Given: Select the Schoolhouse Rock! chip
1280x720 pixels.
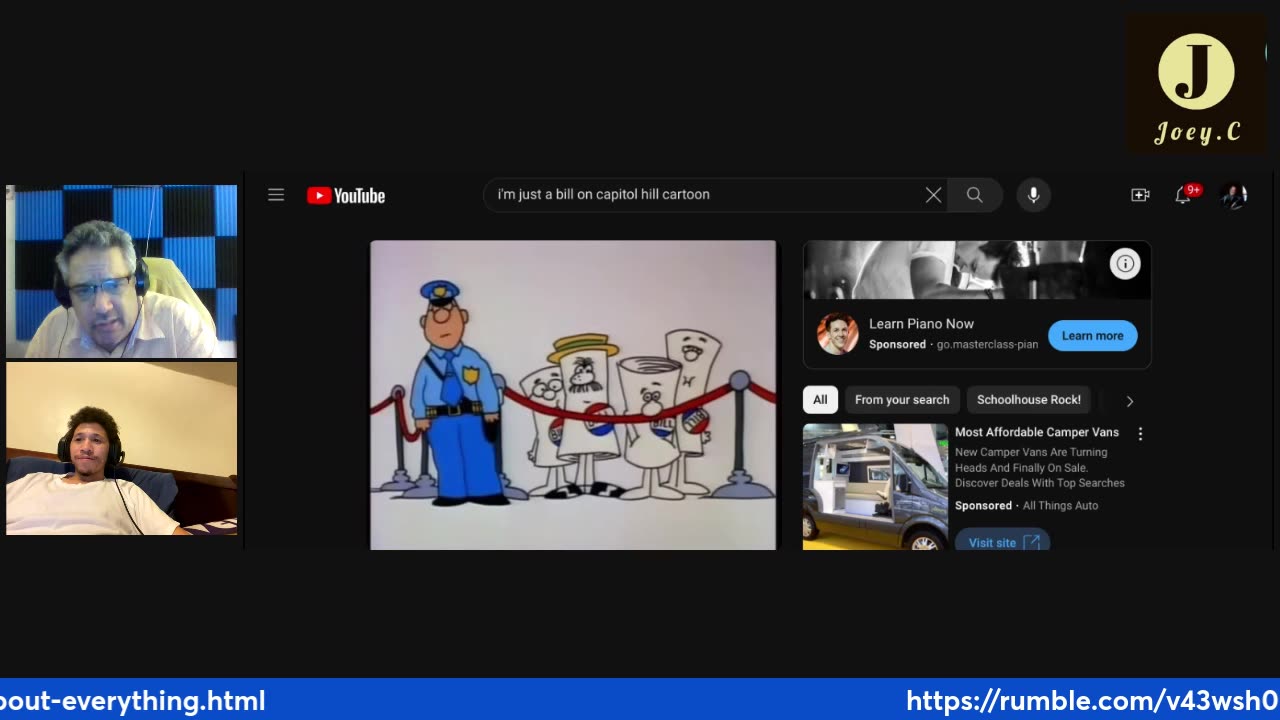Looking at the screenshot, I should click(1029, 400).
